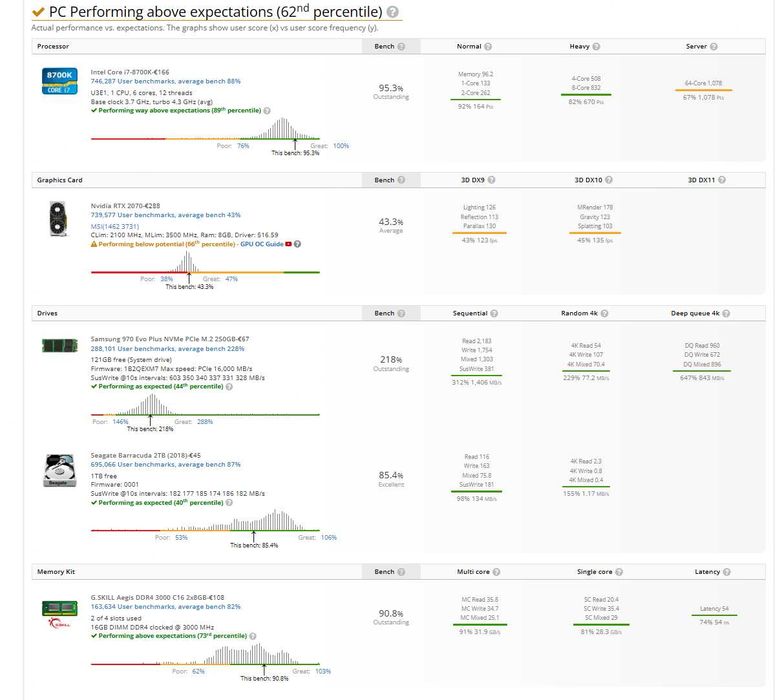Screen dimensions: 782x700
Task: Click help icon next to Normal column header
Action: click(488, 46)
